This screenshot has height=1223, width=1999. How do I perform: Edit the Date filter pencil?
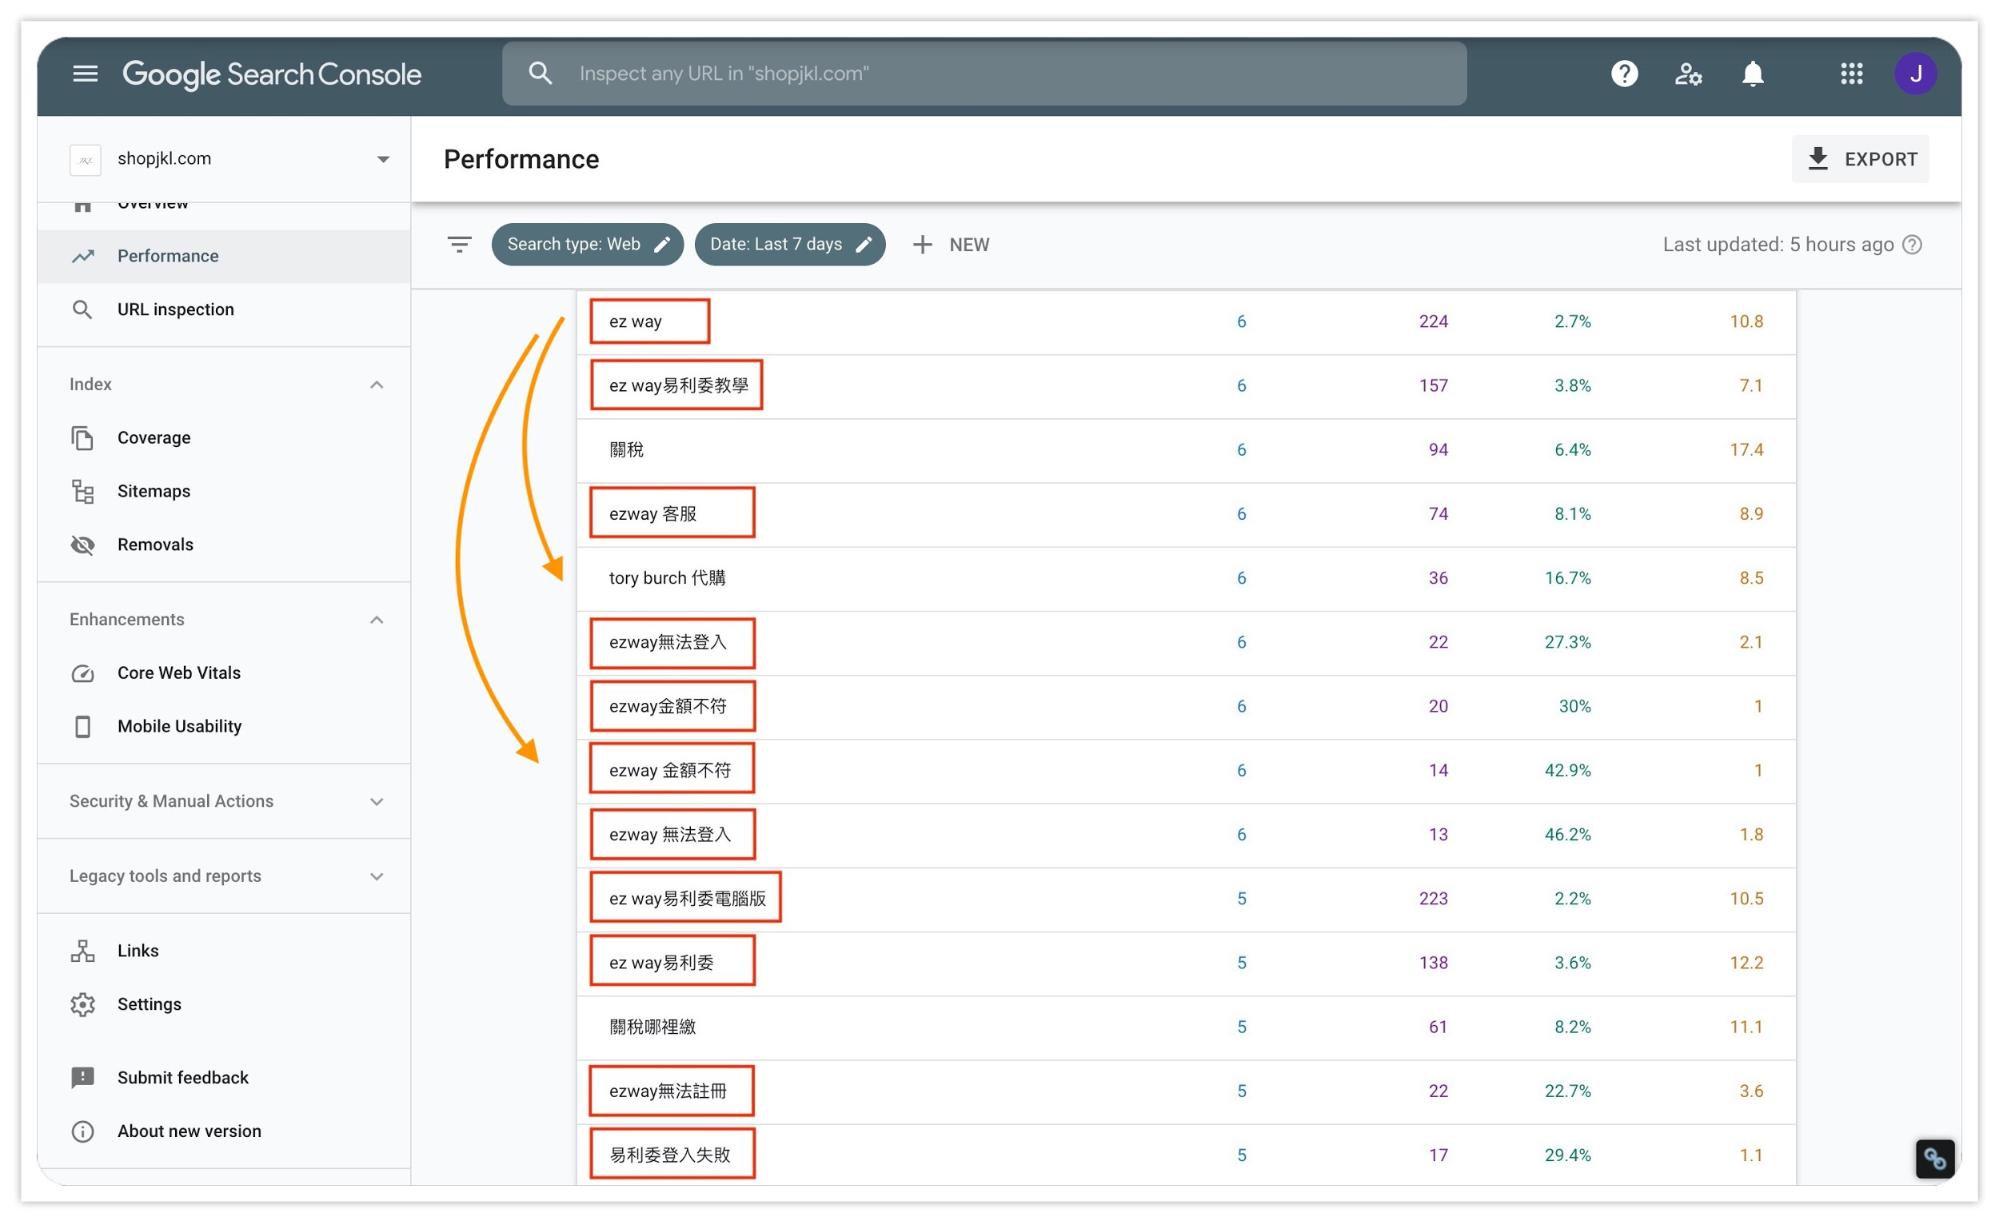coord(864,245)
